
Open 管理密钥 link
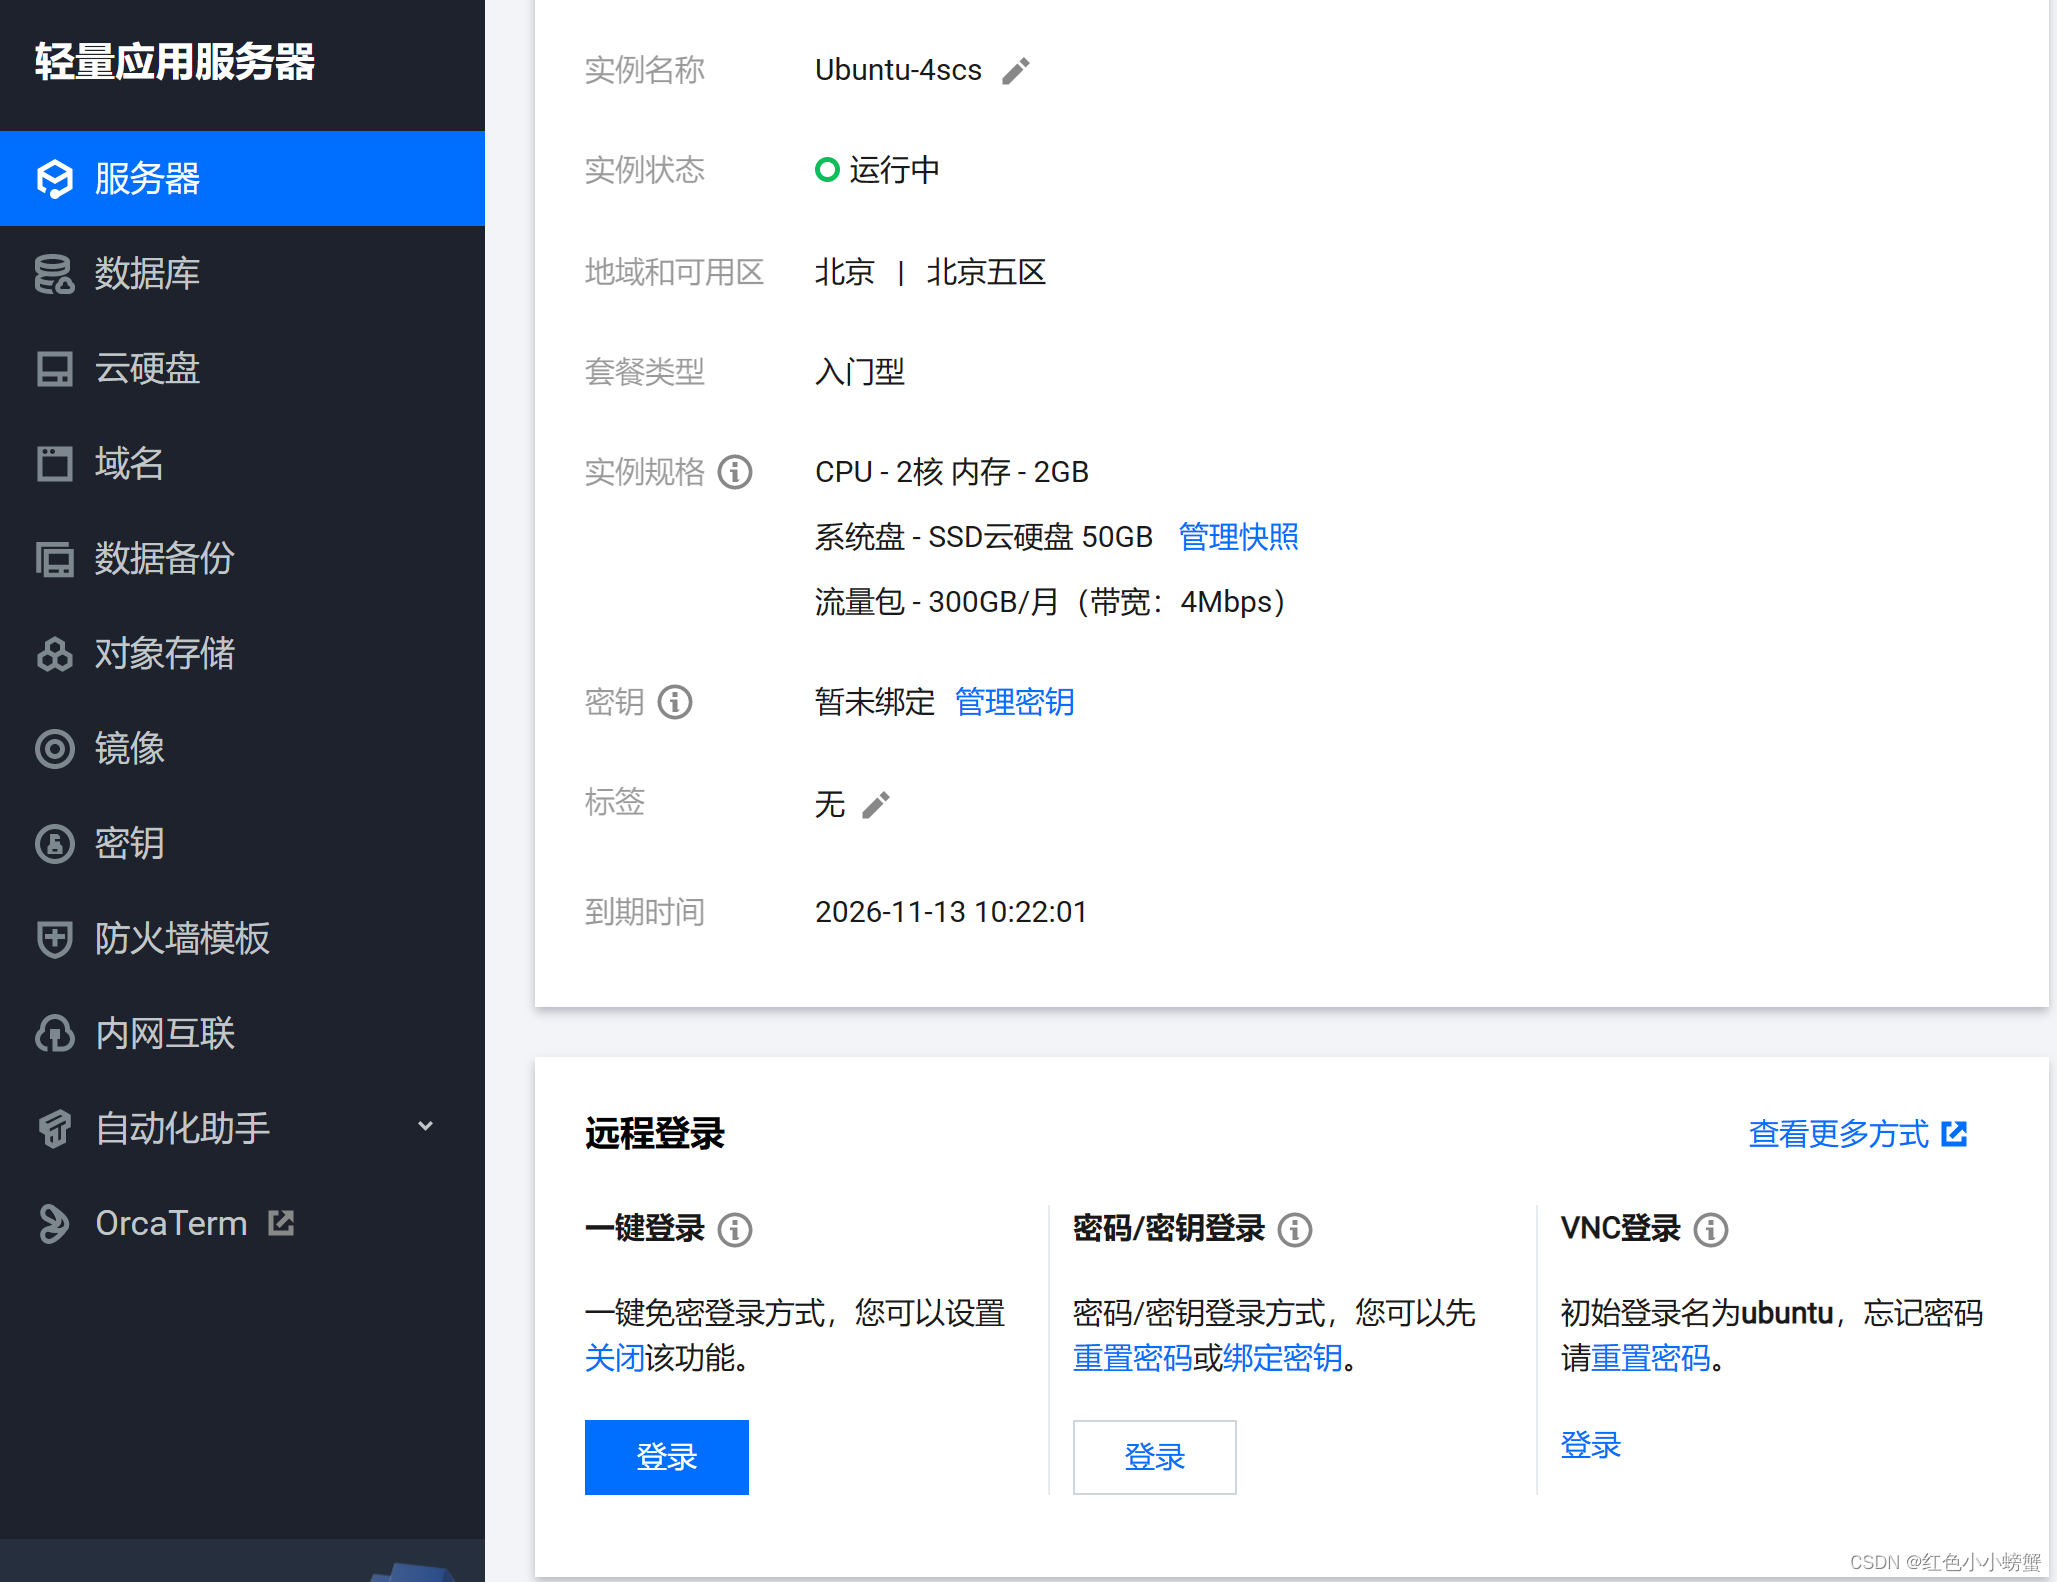coord(1014,702)
